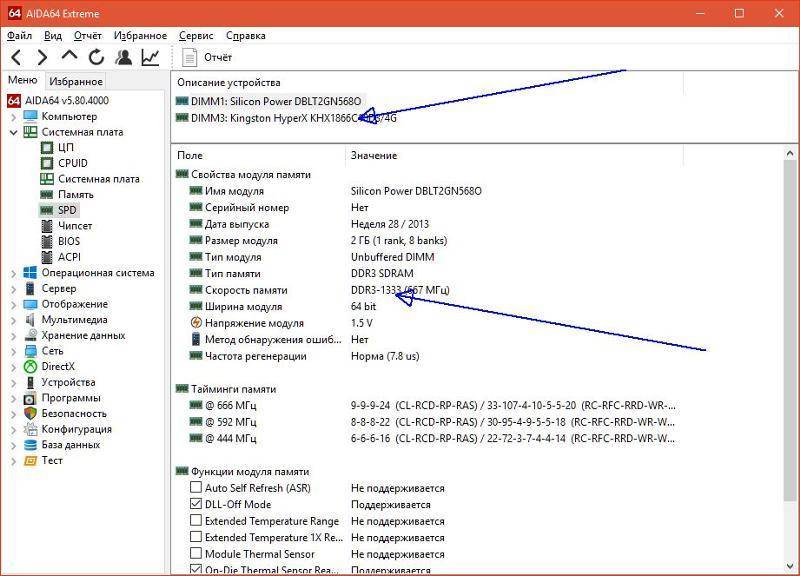Open the Память tree item
Image resolution: width=800 pixels, height=576 pixels.
[76, 194]
